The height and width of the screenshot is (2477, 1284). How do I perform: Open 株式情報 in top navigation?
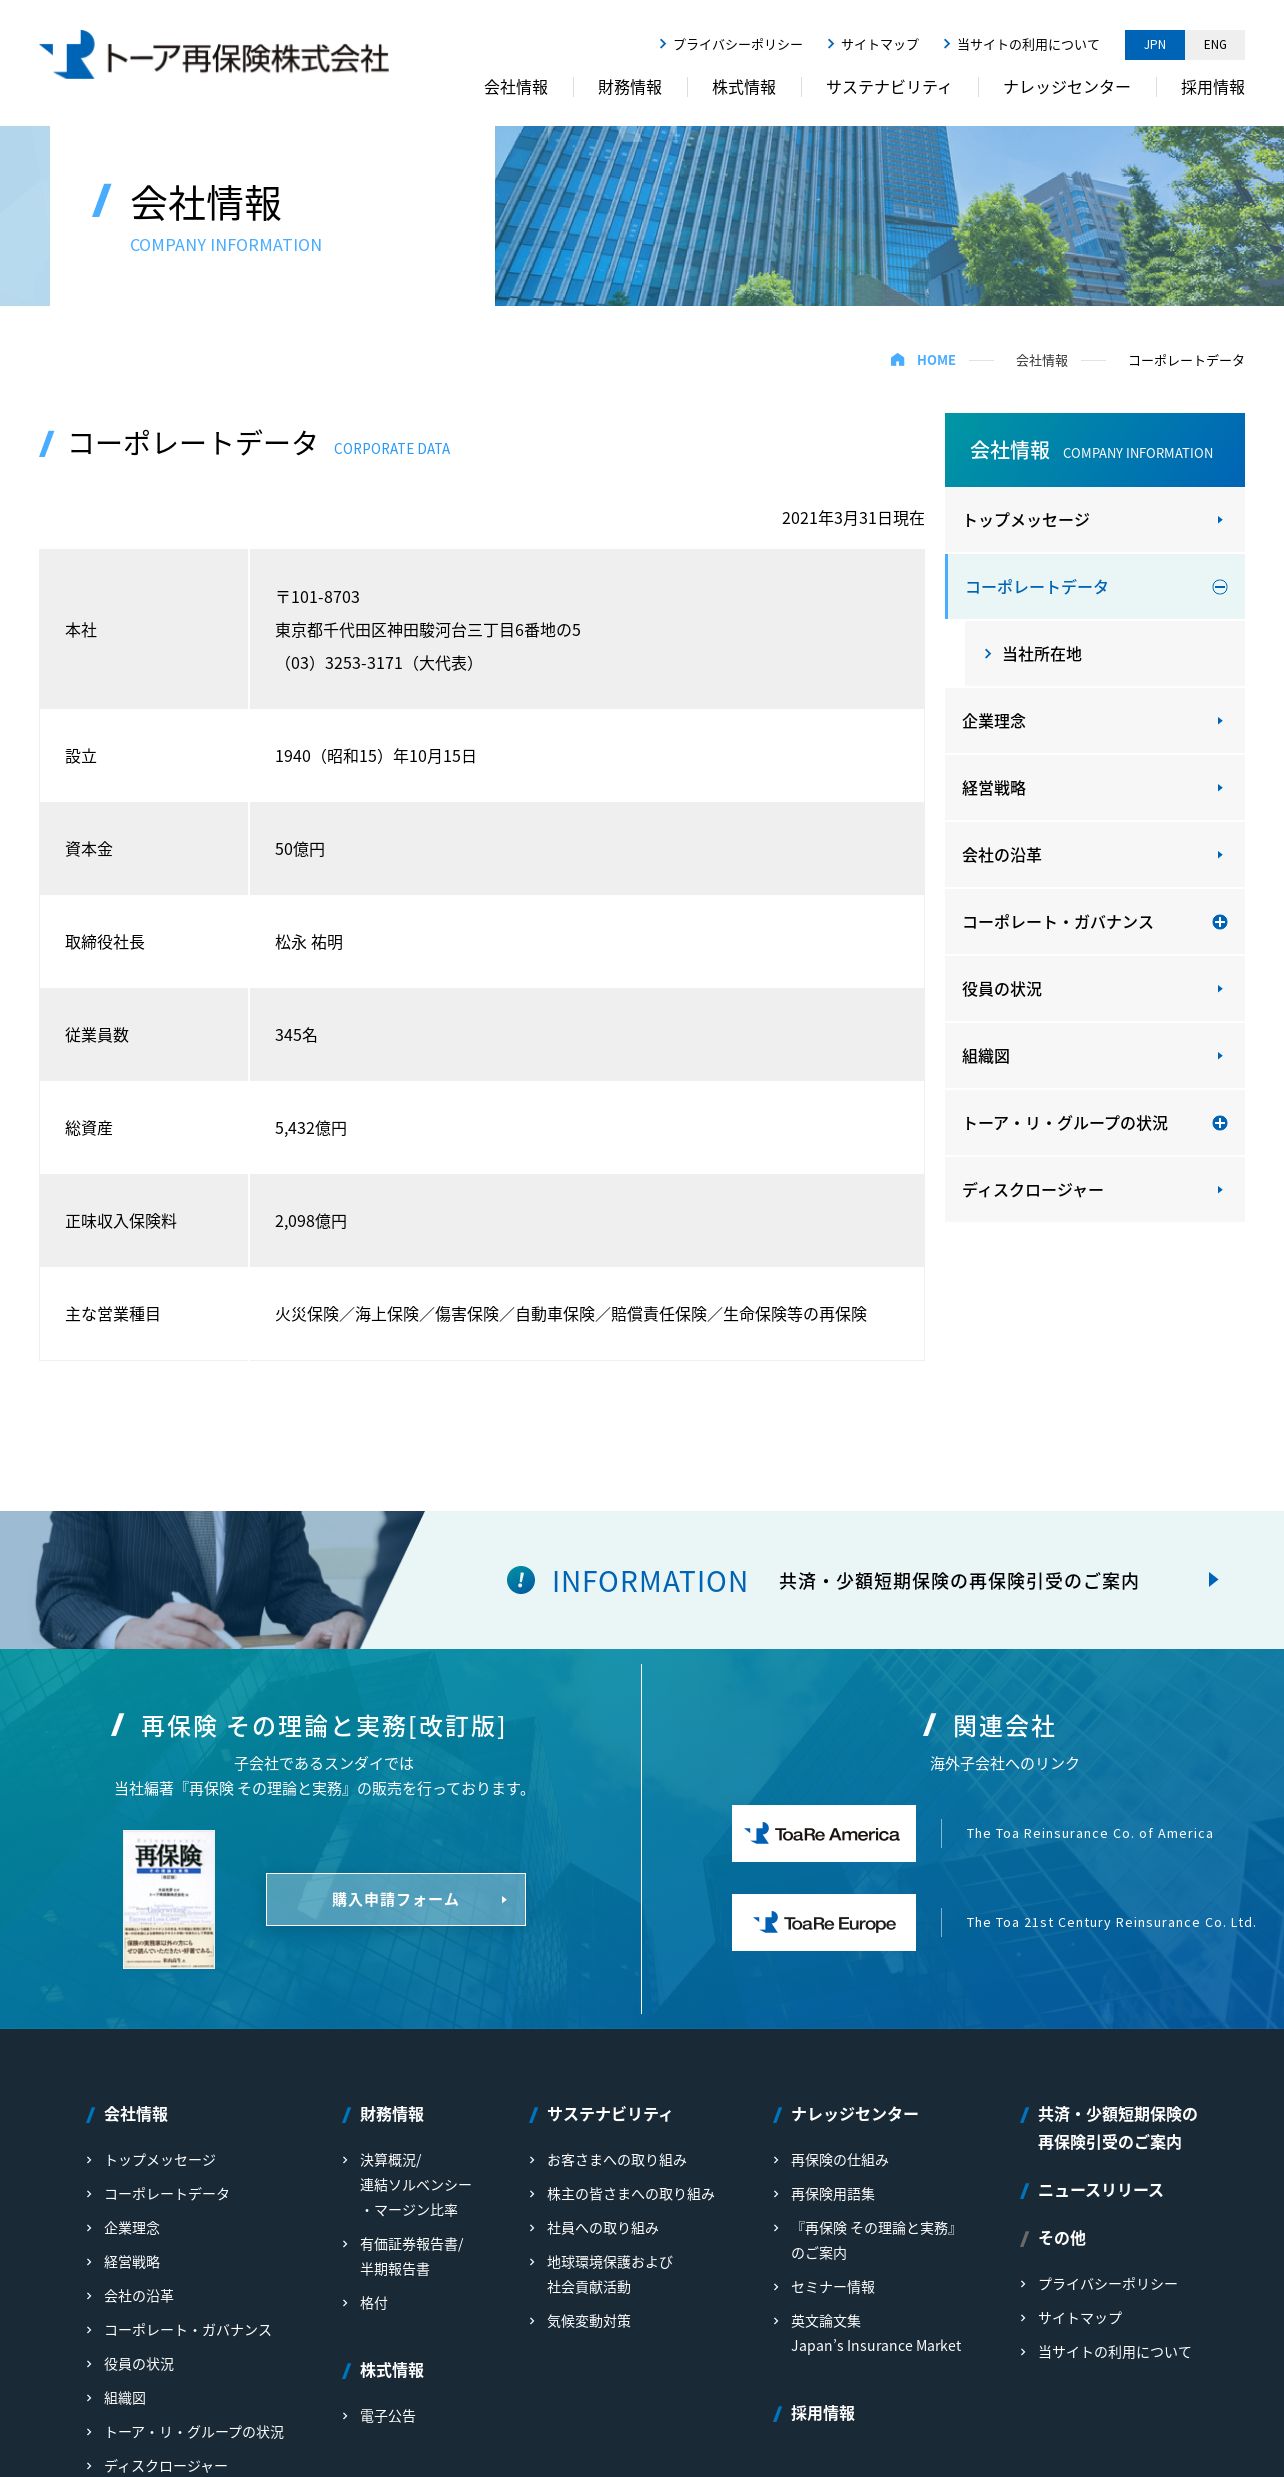[x=744, y=88]
